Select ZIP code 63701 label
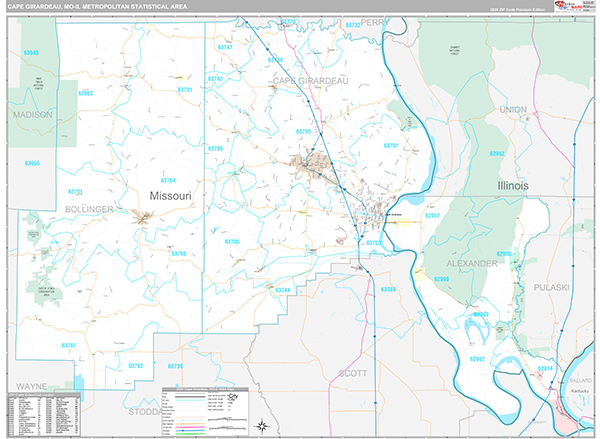This screenshot has height=439, width=600. (x=391, y=146)
